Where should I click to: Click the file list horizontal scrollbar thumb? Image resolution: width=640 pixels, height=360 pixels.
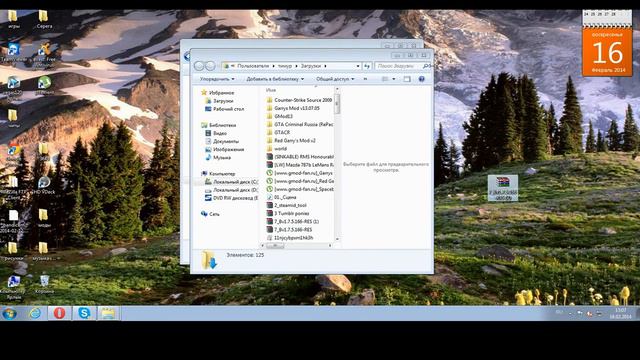click(x=276, y=245)
